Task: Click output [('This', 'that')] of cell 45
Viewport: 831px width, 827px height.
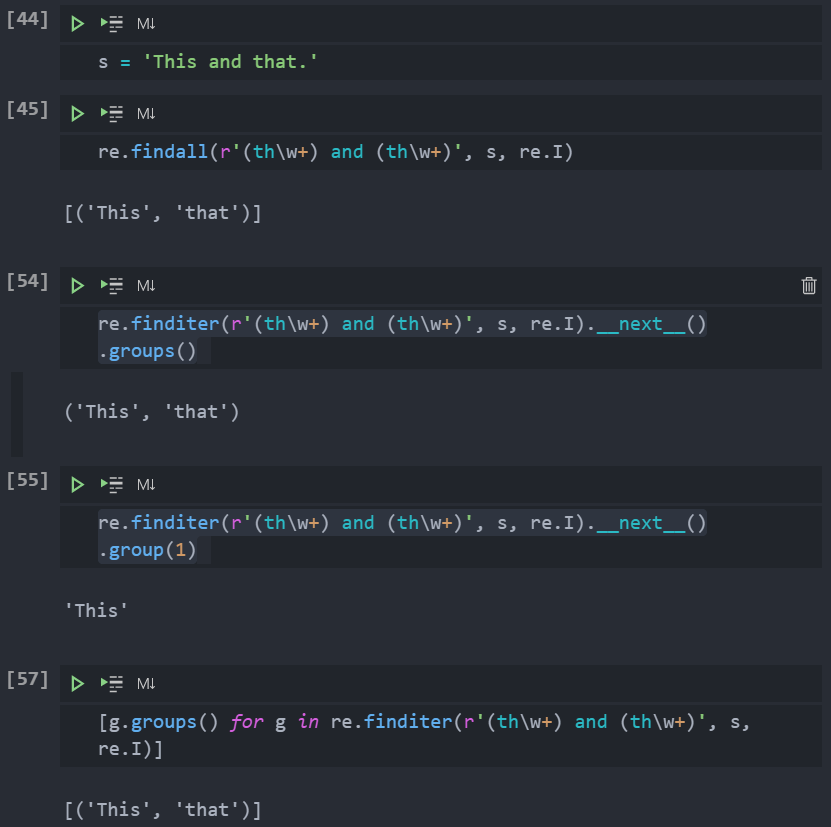Action: 163,213
